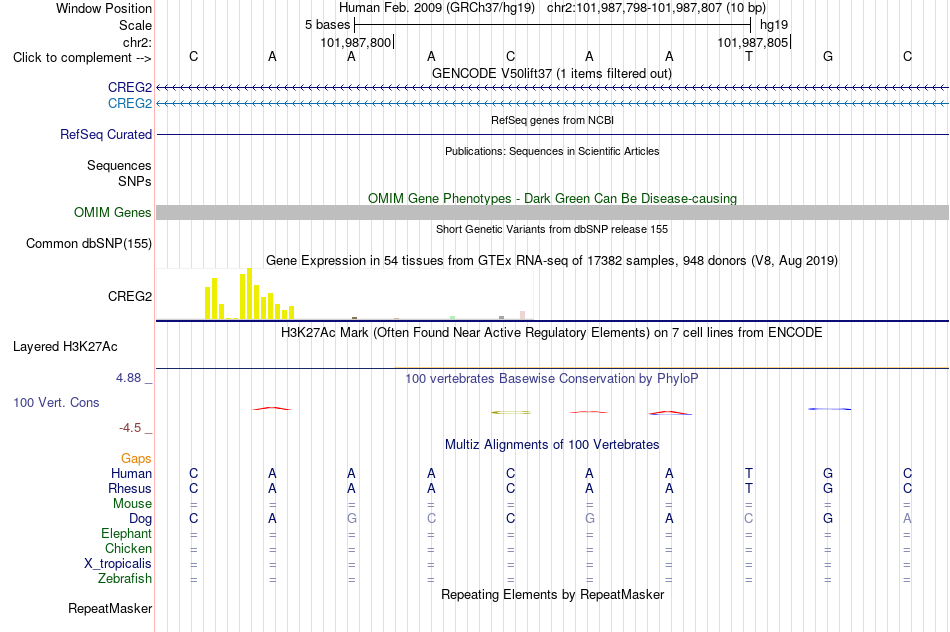Click the T base in Human row

(x=749, y=473)
